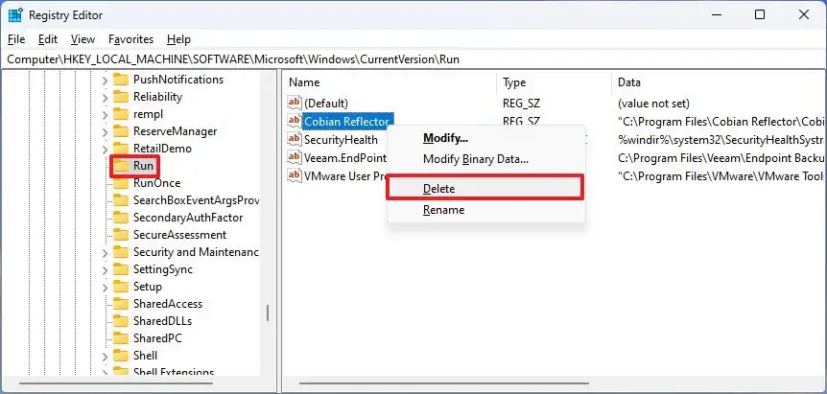
Task: Select the Run key label in tree
Action: [x=143, y=166]
